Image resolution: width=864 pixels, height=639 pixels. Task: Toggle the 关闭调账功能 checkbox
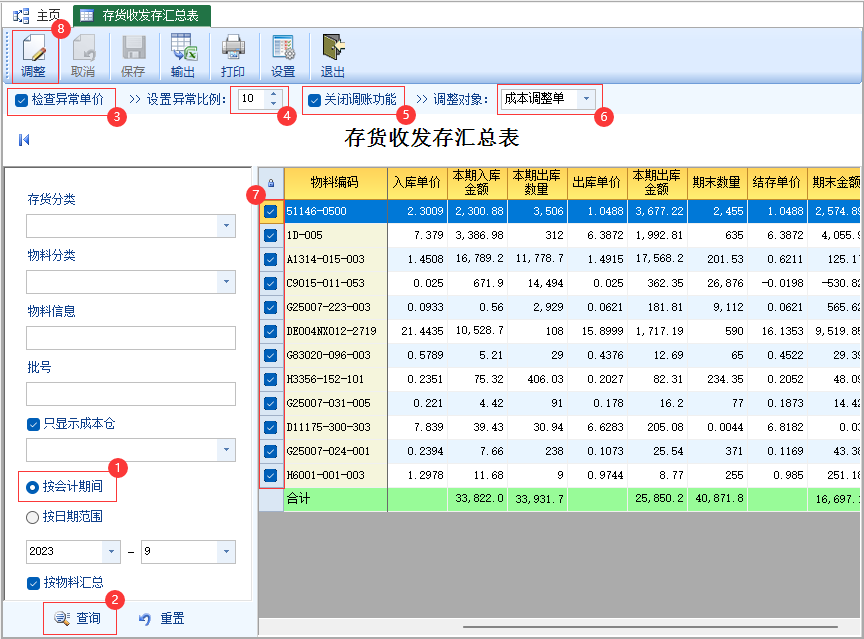[x=314, y=100]
